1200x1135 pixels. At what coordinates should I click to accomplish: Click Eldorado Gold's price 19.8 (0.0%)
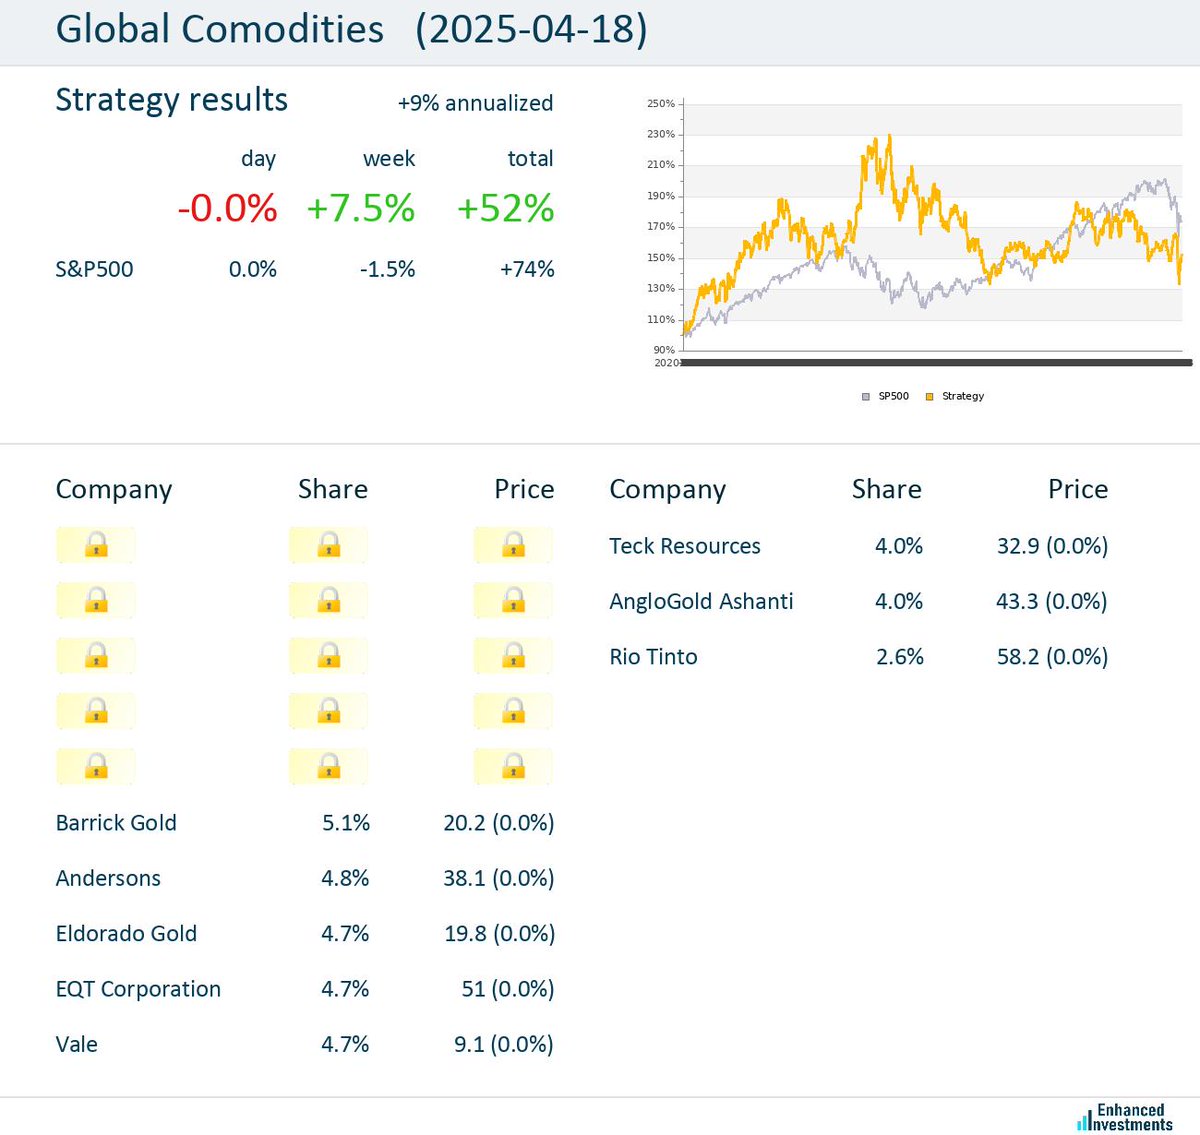(x=500, y=933)
